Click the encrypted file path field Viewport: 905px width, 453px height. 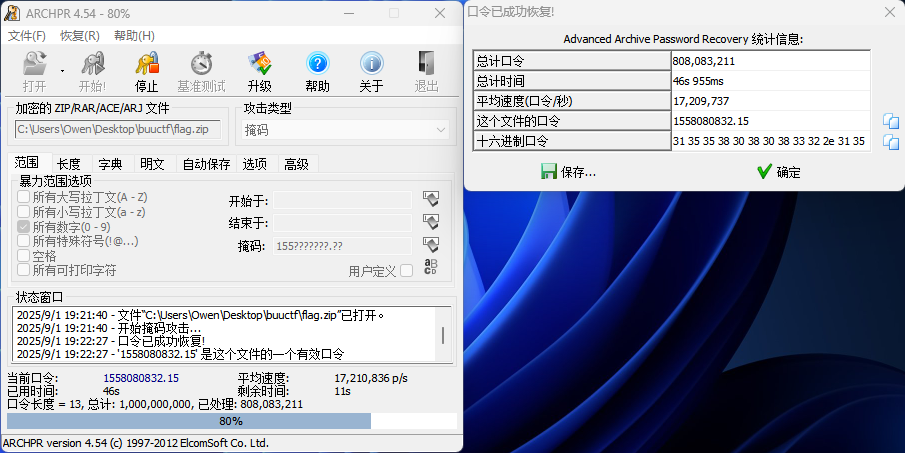click(x=118, y=129)
